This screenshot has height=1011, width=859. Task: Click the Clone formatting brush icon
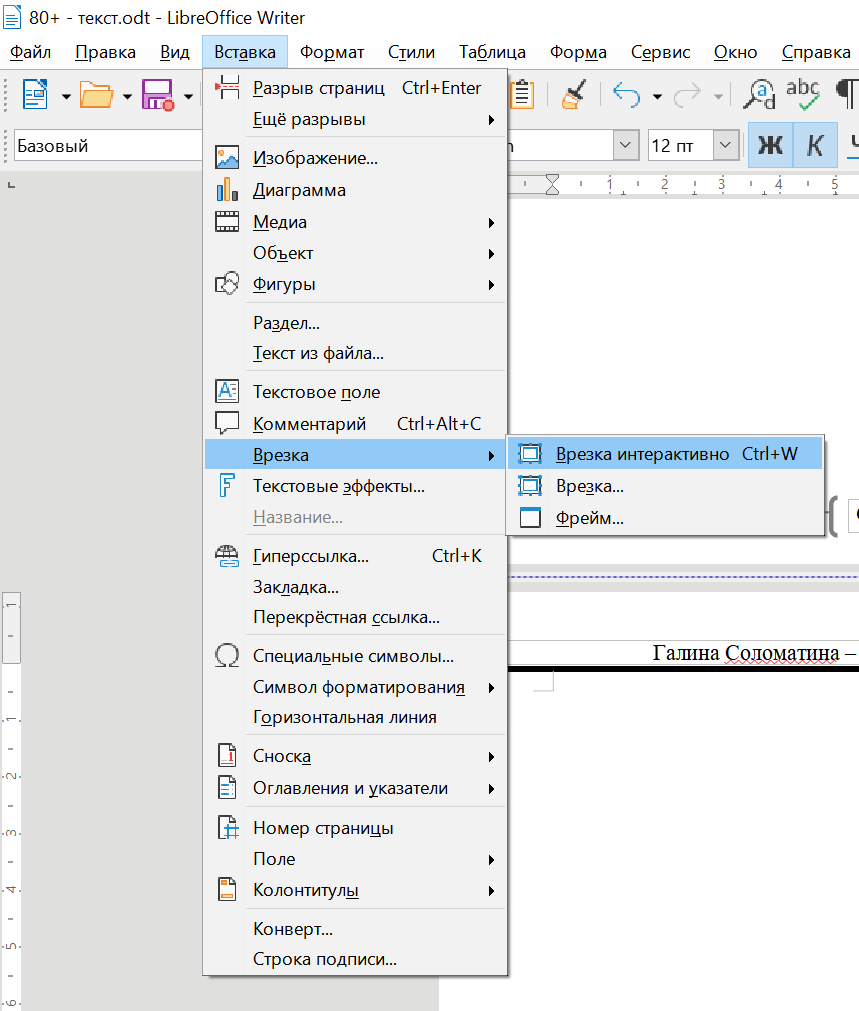[x=573, y=94]
